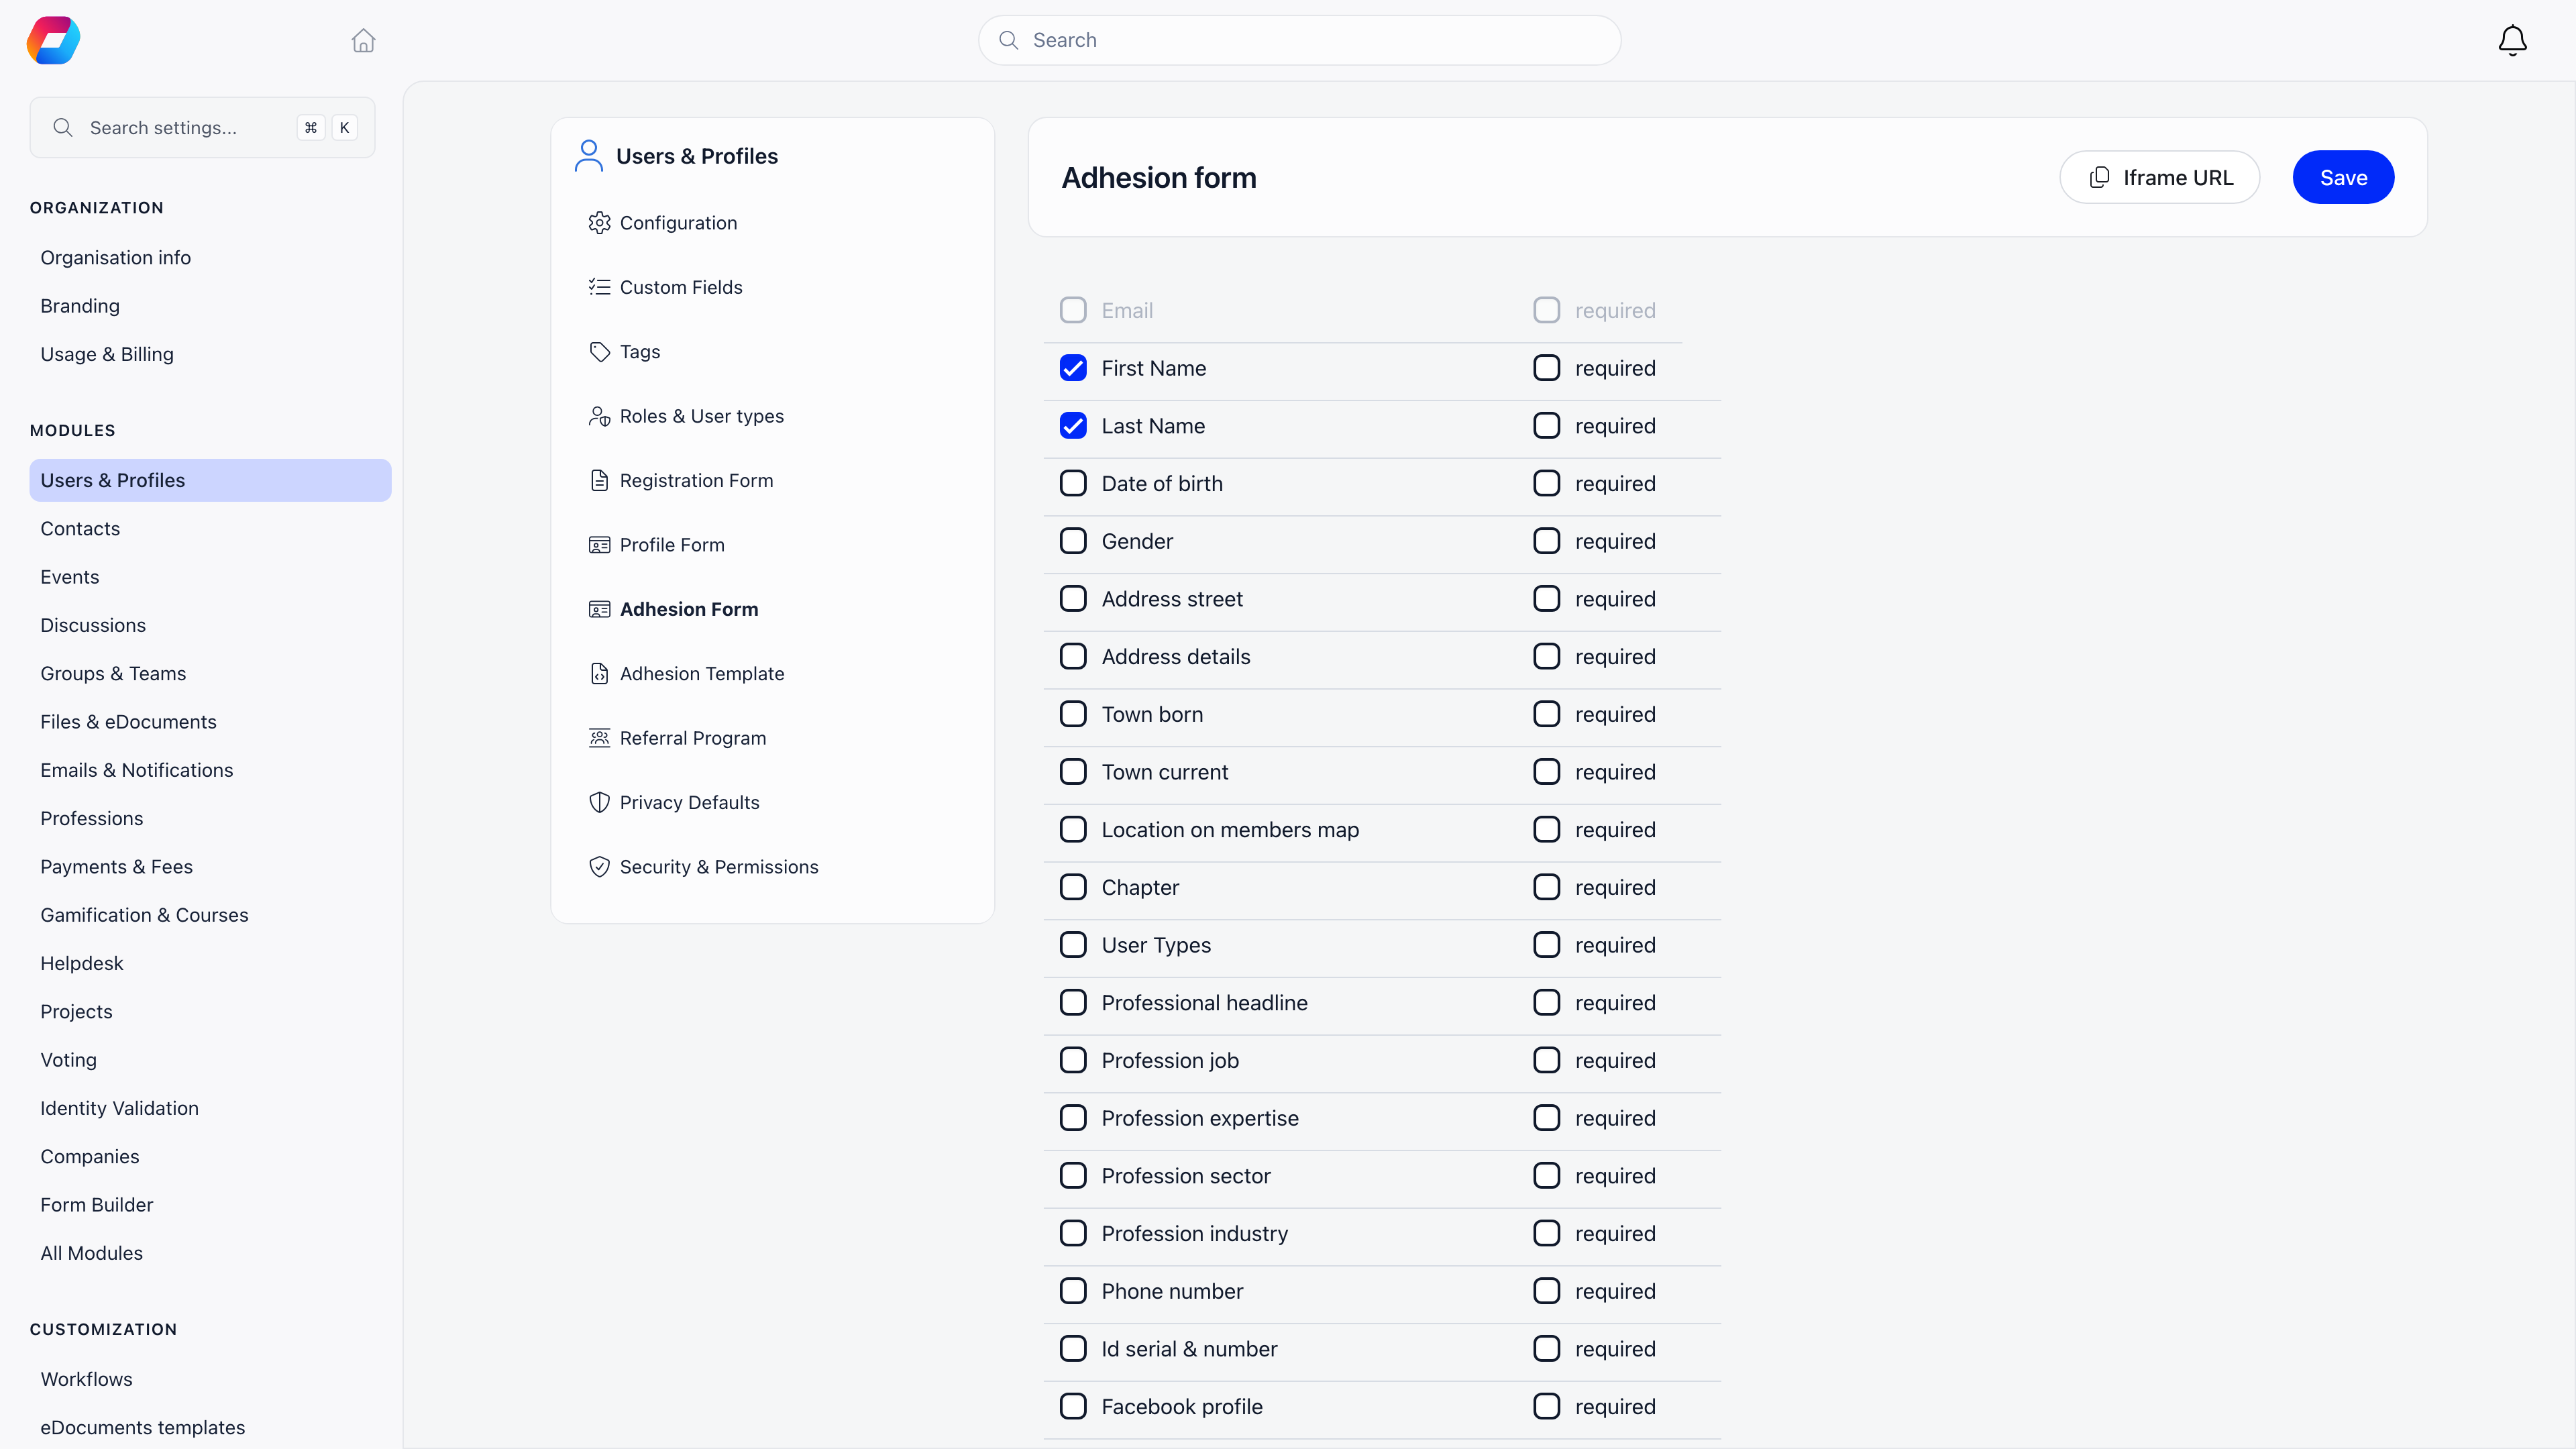Check the Location on members map field
This screenshot has height=1449, width=2576.
point(1073,830)
